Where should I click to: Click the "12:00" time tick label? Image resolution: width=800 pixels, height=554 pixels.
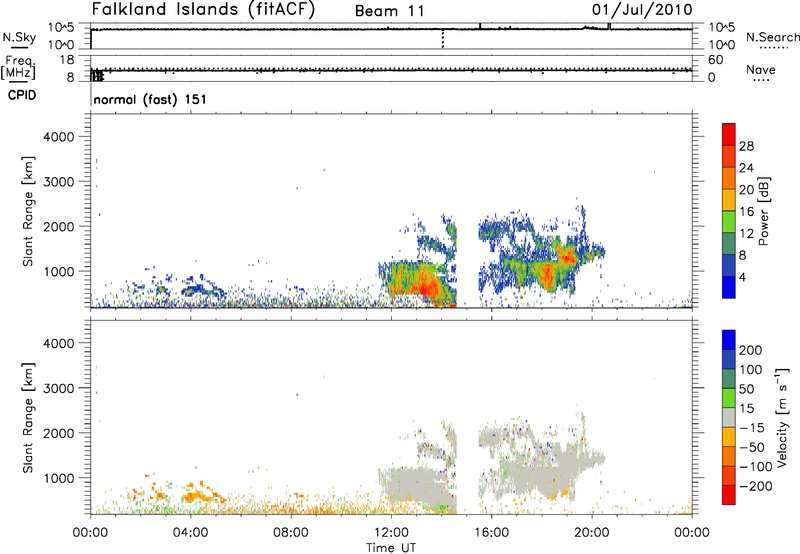tap(391, 533)
